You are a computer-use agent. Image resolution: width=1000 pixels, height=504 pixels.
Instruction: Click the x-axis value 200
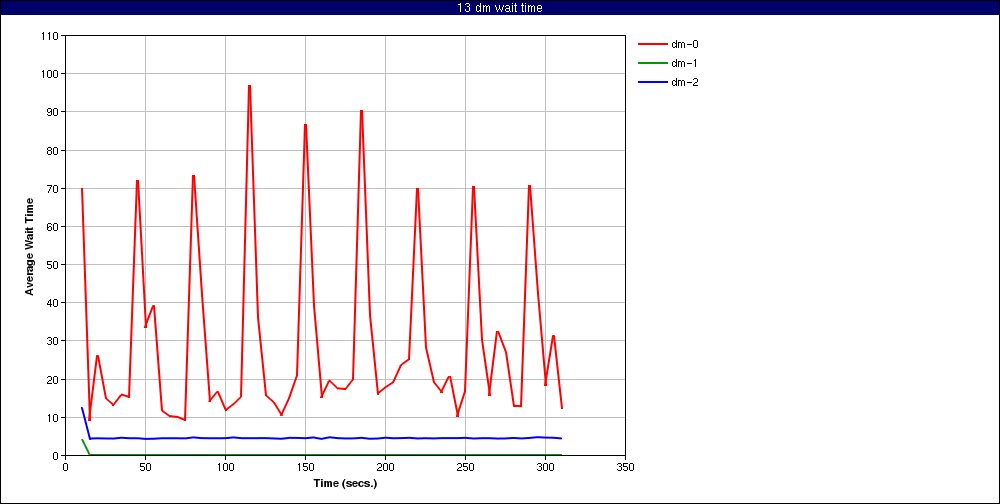385,467
